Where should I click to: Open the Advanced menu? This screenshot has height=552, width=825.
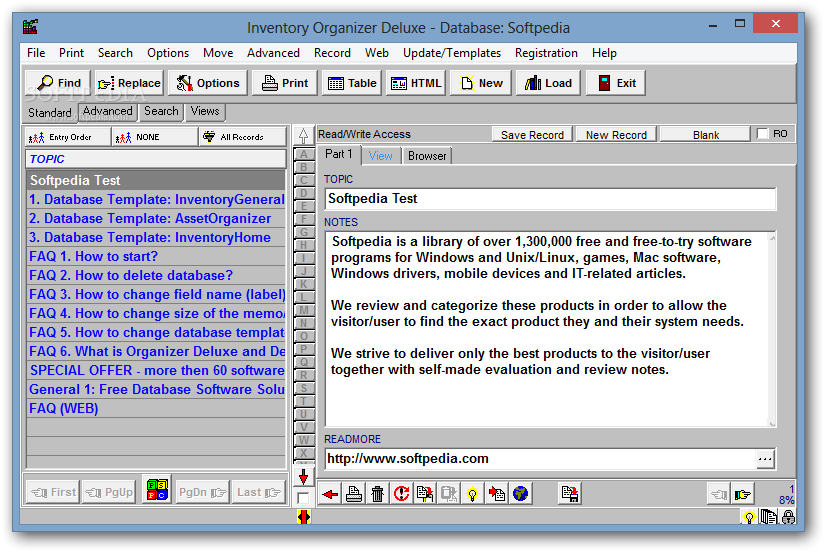273,53
